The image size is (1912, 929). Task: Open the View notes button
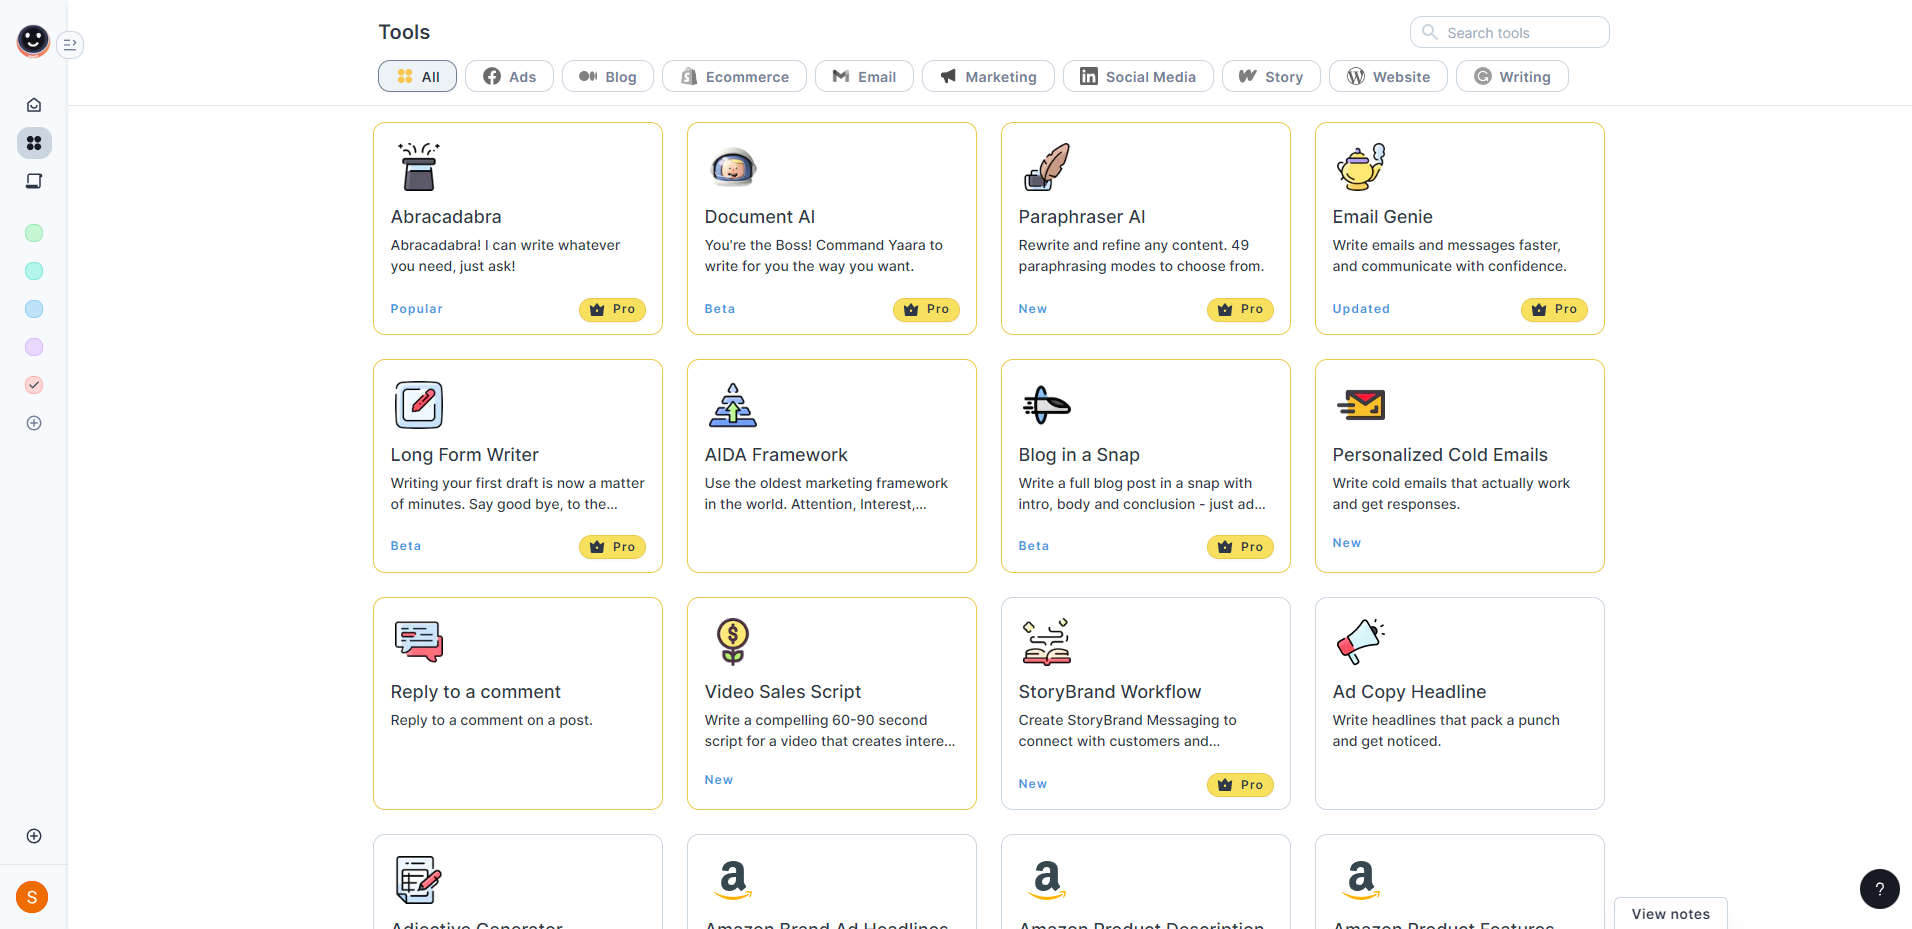[x=1671, y=913]
